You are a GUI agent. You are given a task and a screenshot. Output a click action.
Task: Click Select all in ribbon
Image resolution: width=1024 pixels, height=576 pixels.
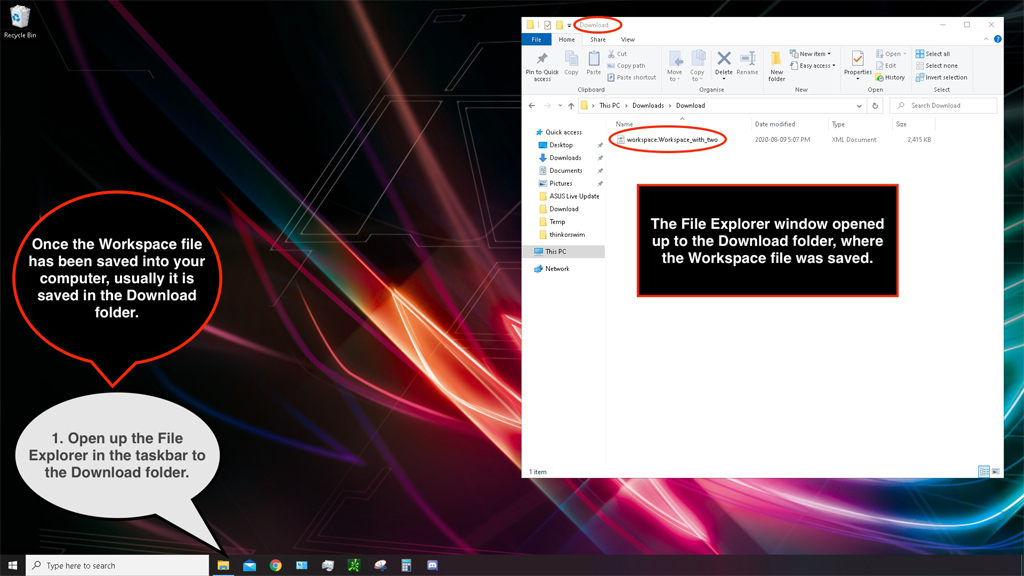click(933, 54)
